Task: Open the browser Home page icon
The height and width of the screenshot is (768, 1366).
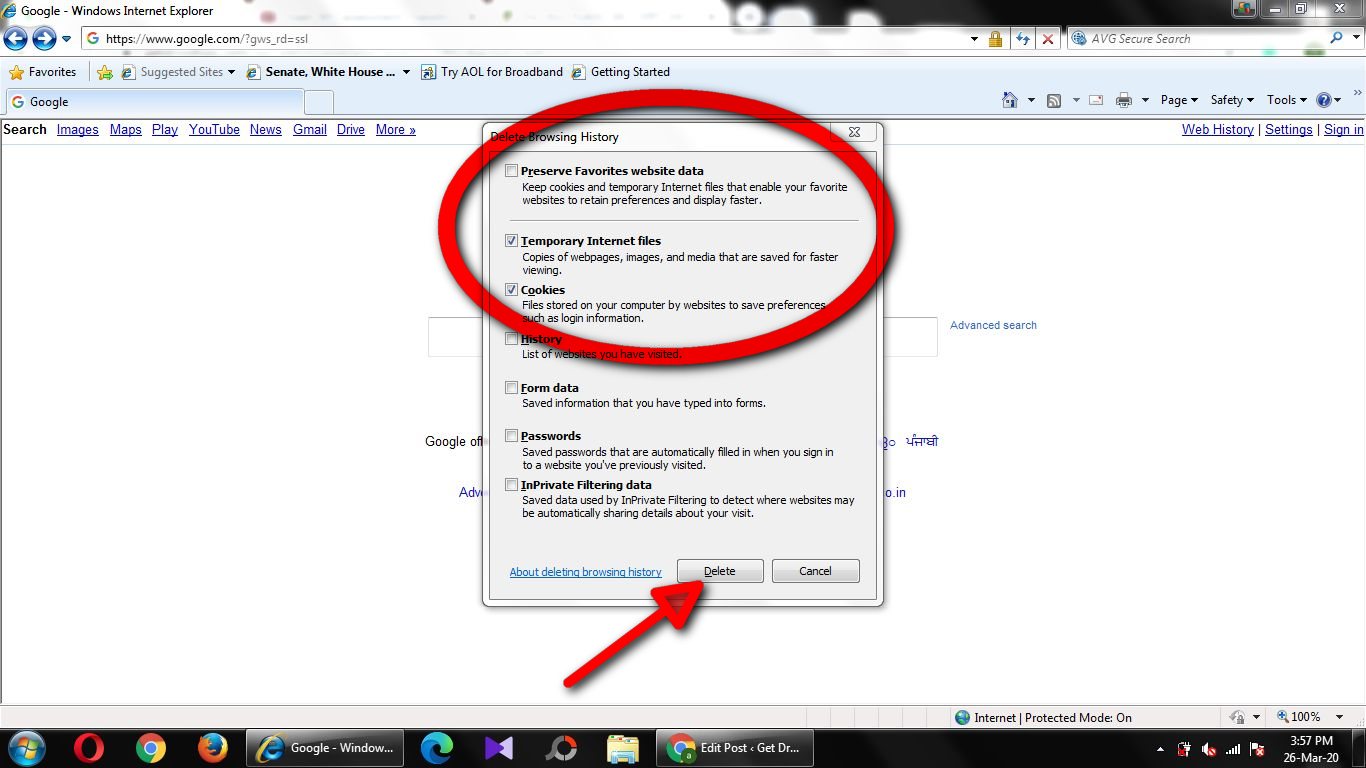Action: pos(1009,100)
